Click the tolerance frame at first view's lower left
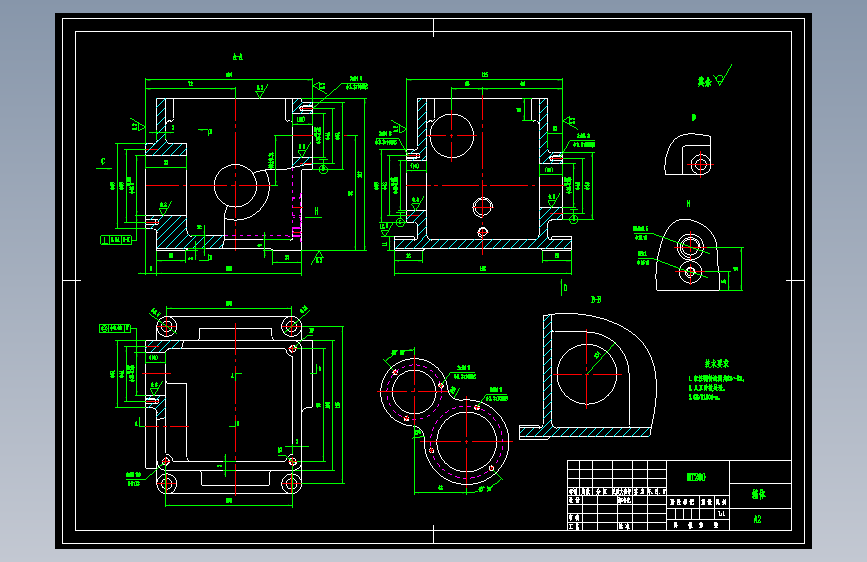Viewport: 867px width, 562px height. pos(117,240)
